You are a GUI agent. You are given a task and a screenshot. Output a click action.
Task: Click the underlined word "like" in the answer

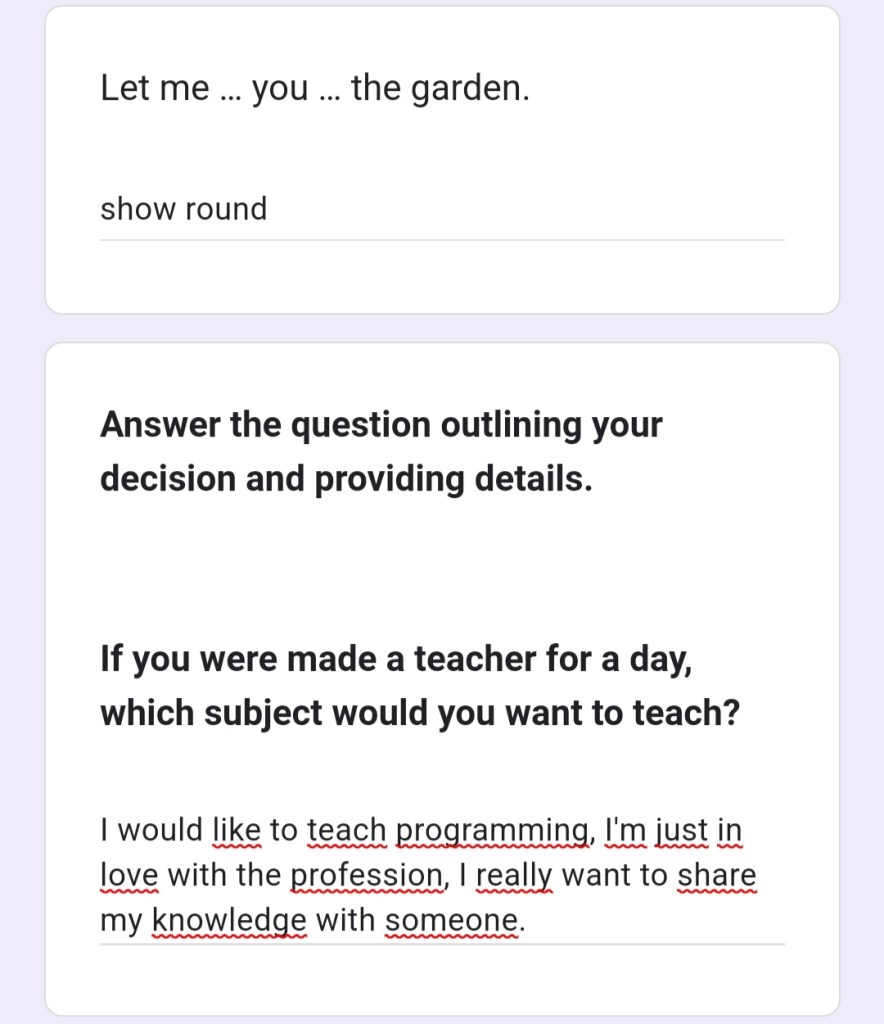pyautogui.click(x=236, y=831)
